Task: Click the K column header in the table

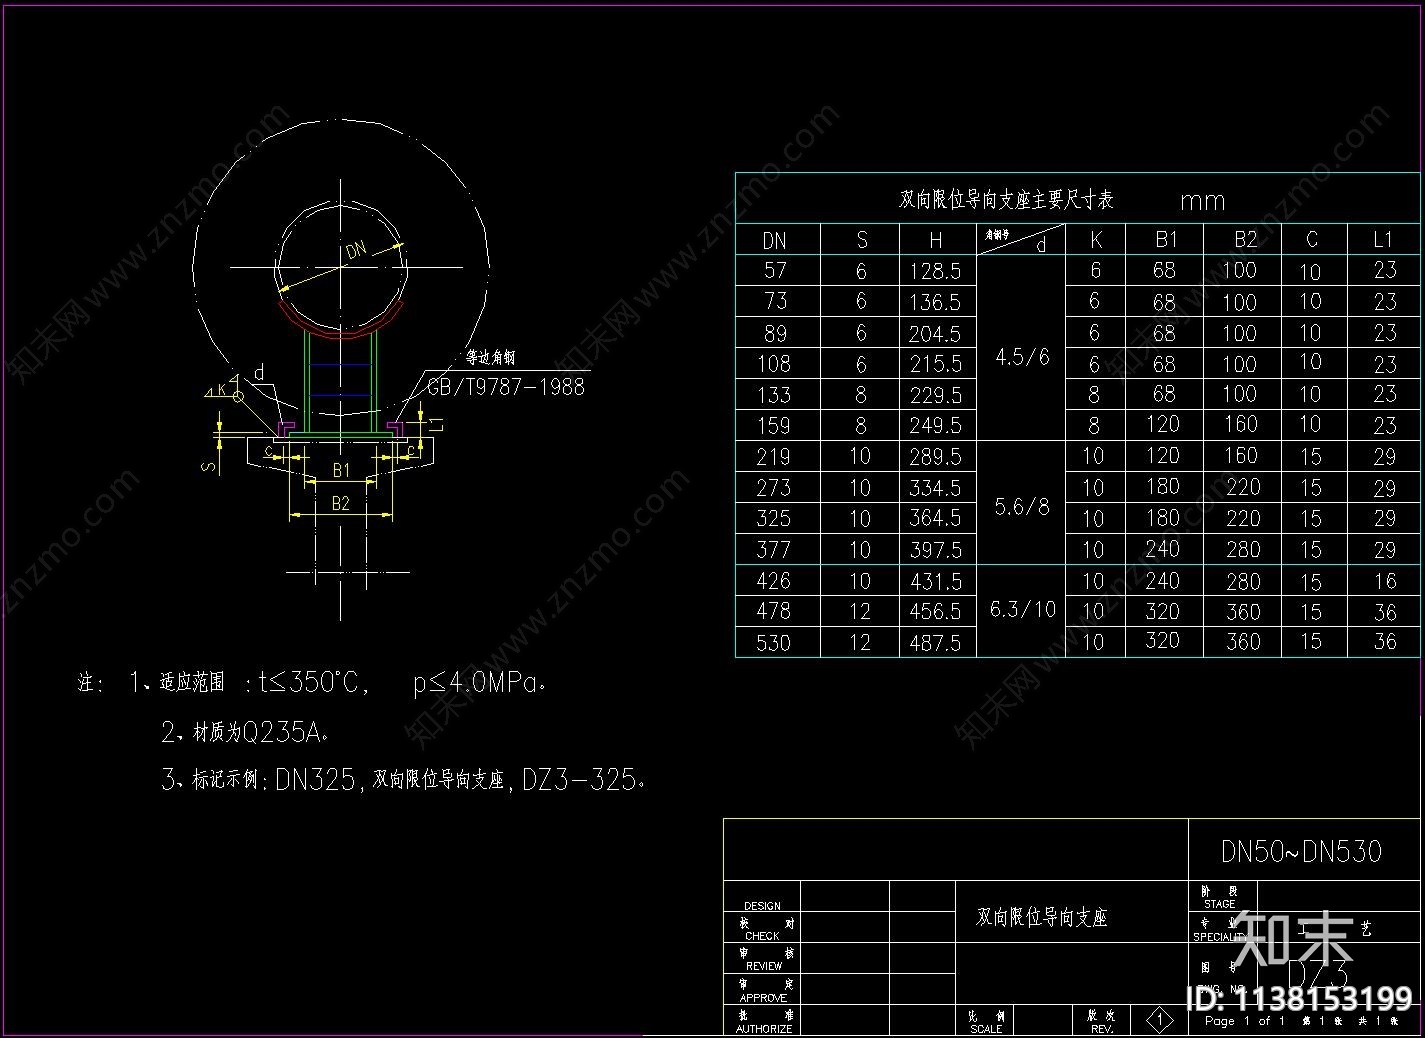Action: (x=1096, y=240)
